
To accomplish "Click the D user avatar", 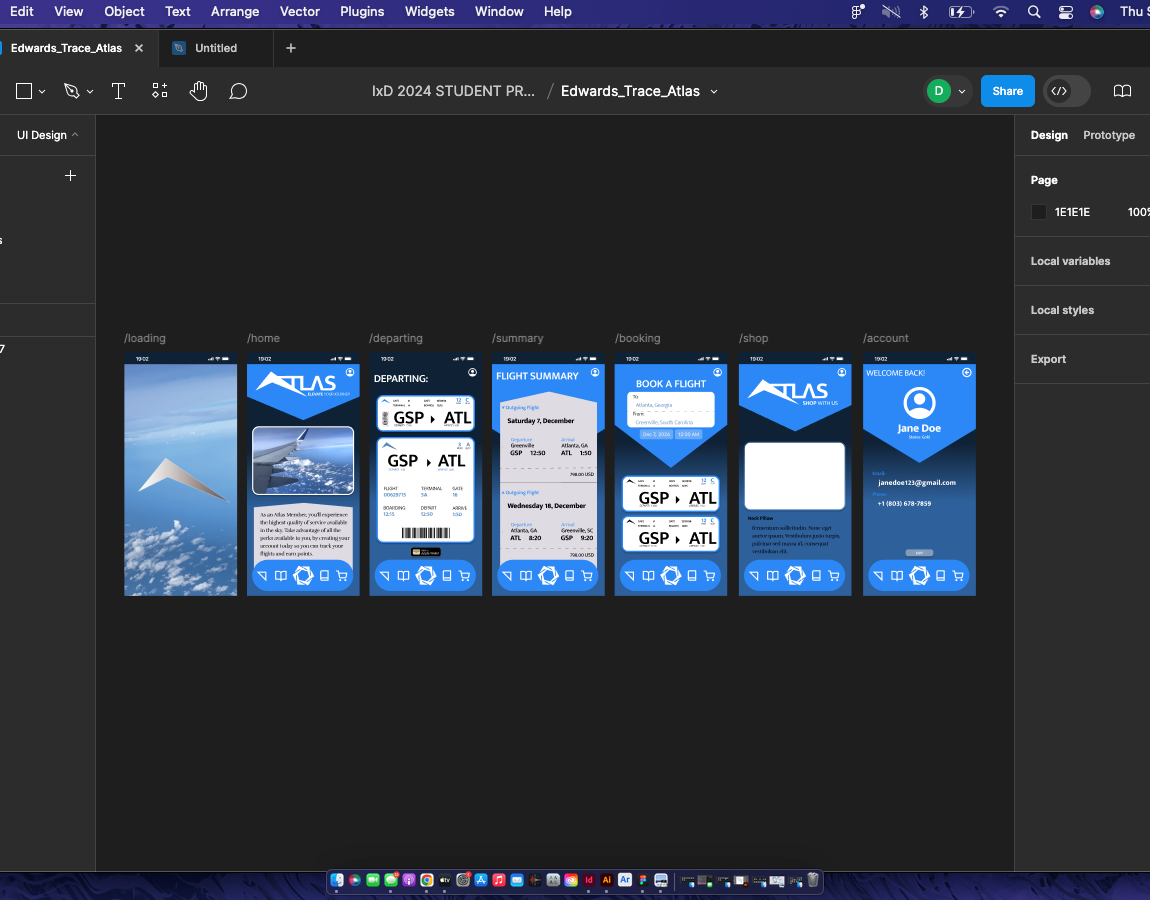I will (939, 91).
